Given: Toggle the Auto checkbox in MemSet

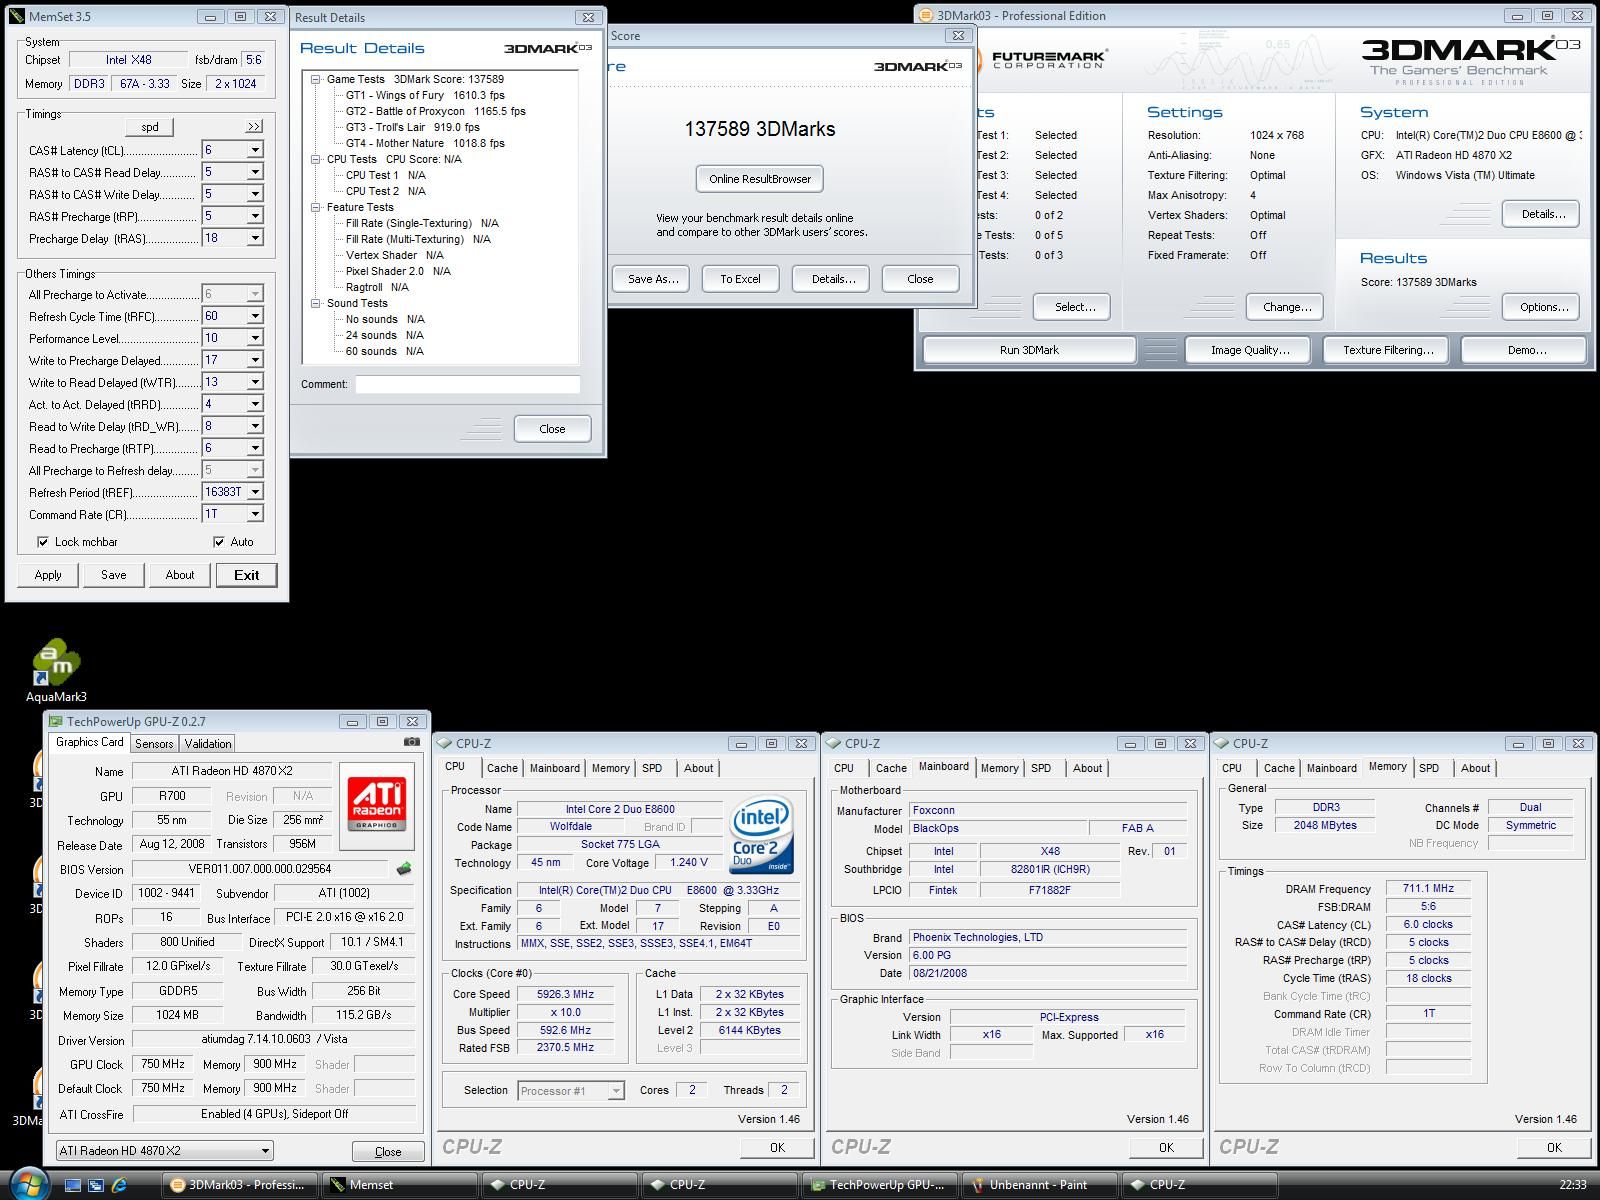Looking at the screenshot, I should (x=219, y=542).
